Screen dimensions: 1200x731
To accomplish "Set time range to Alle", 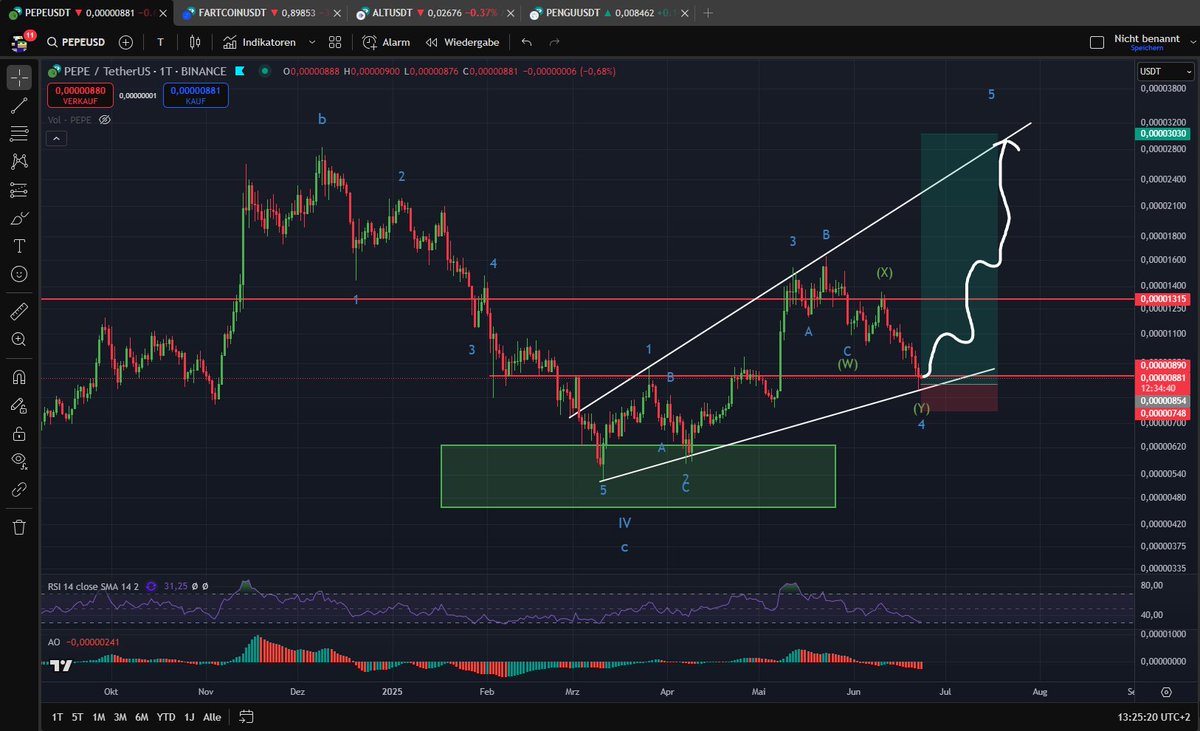I will (x=212, y=717).
